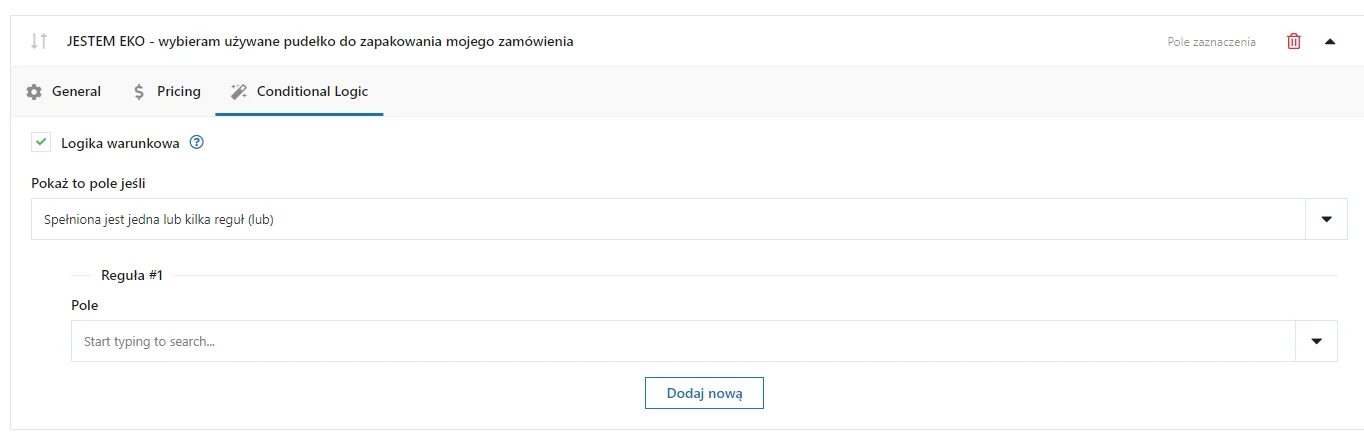Image resolution: width=1364 pixels, height=436 pixels.
Task: Switch to the Pricing tab
Action: [x=167, y=92]
